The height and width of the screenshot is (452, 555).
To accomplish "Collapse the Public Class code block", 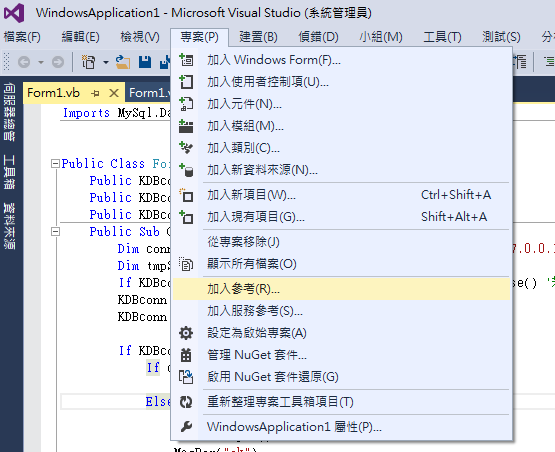I will pyautogui.click(x=55, y=164).
